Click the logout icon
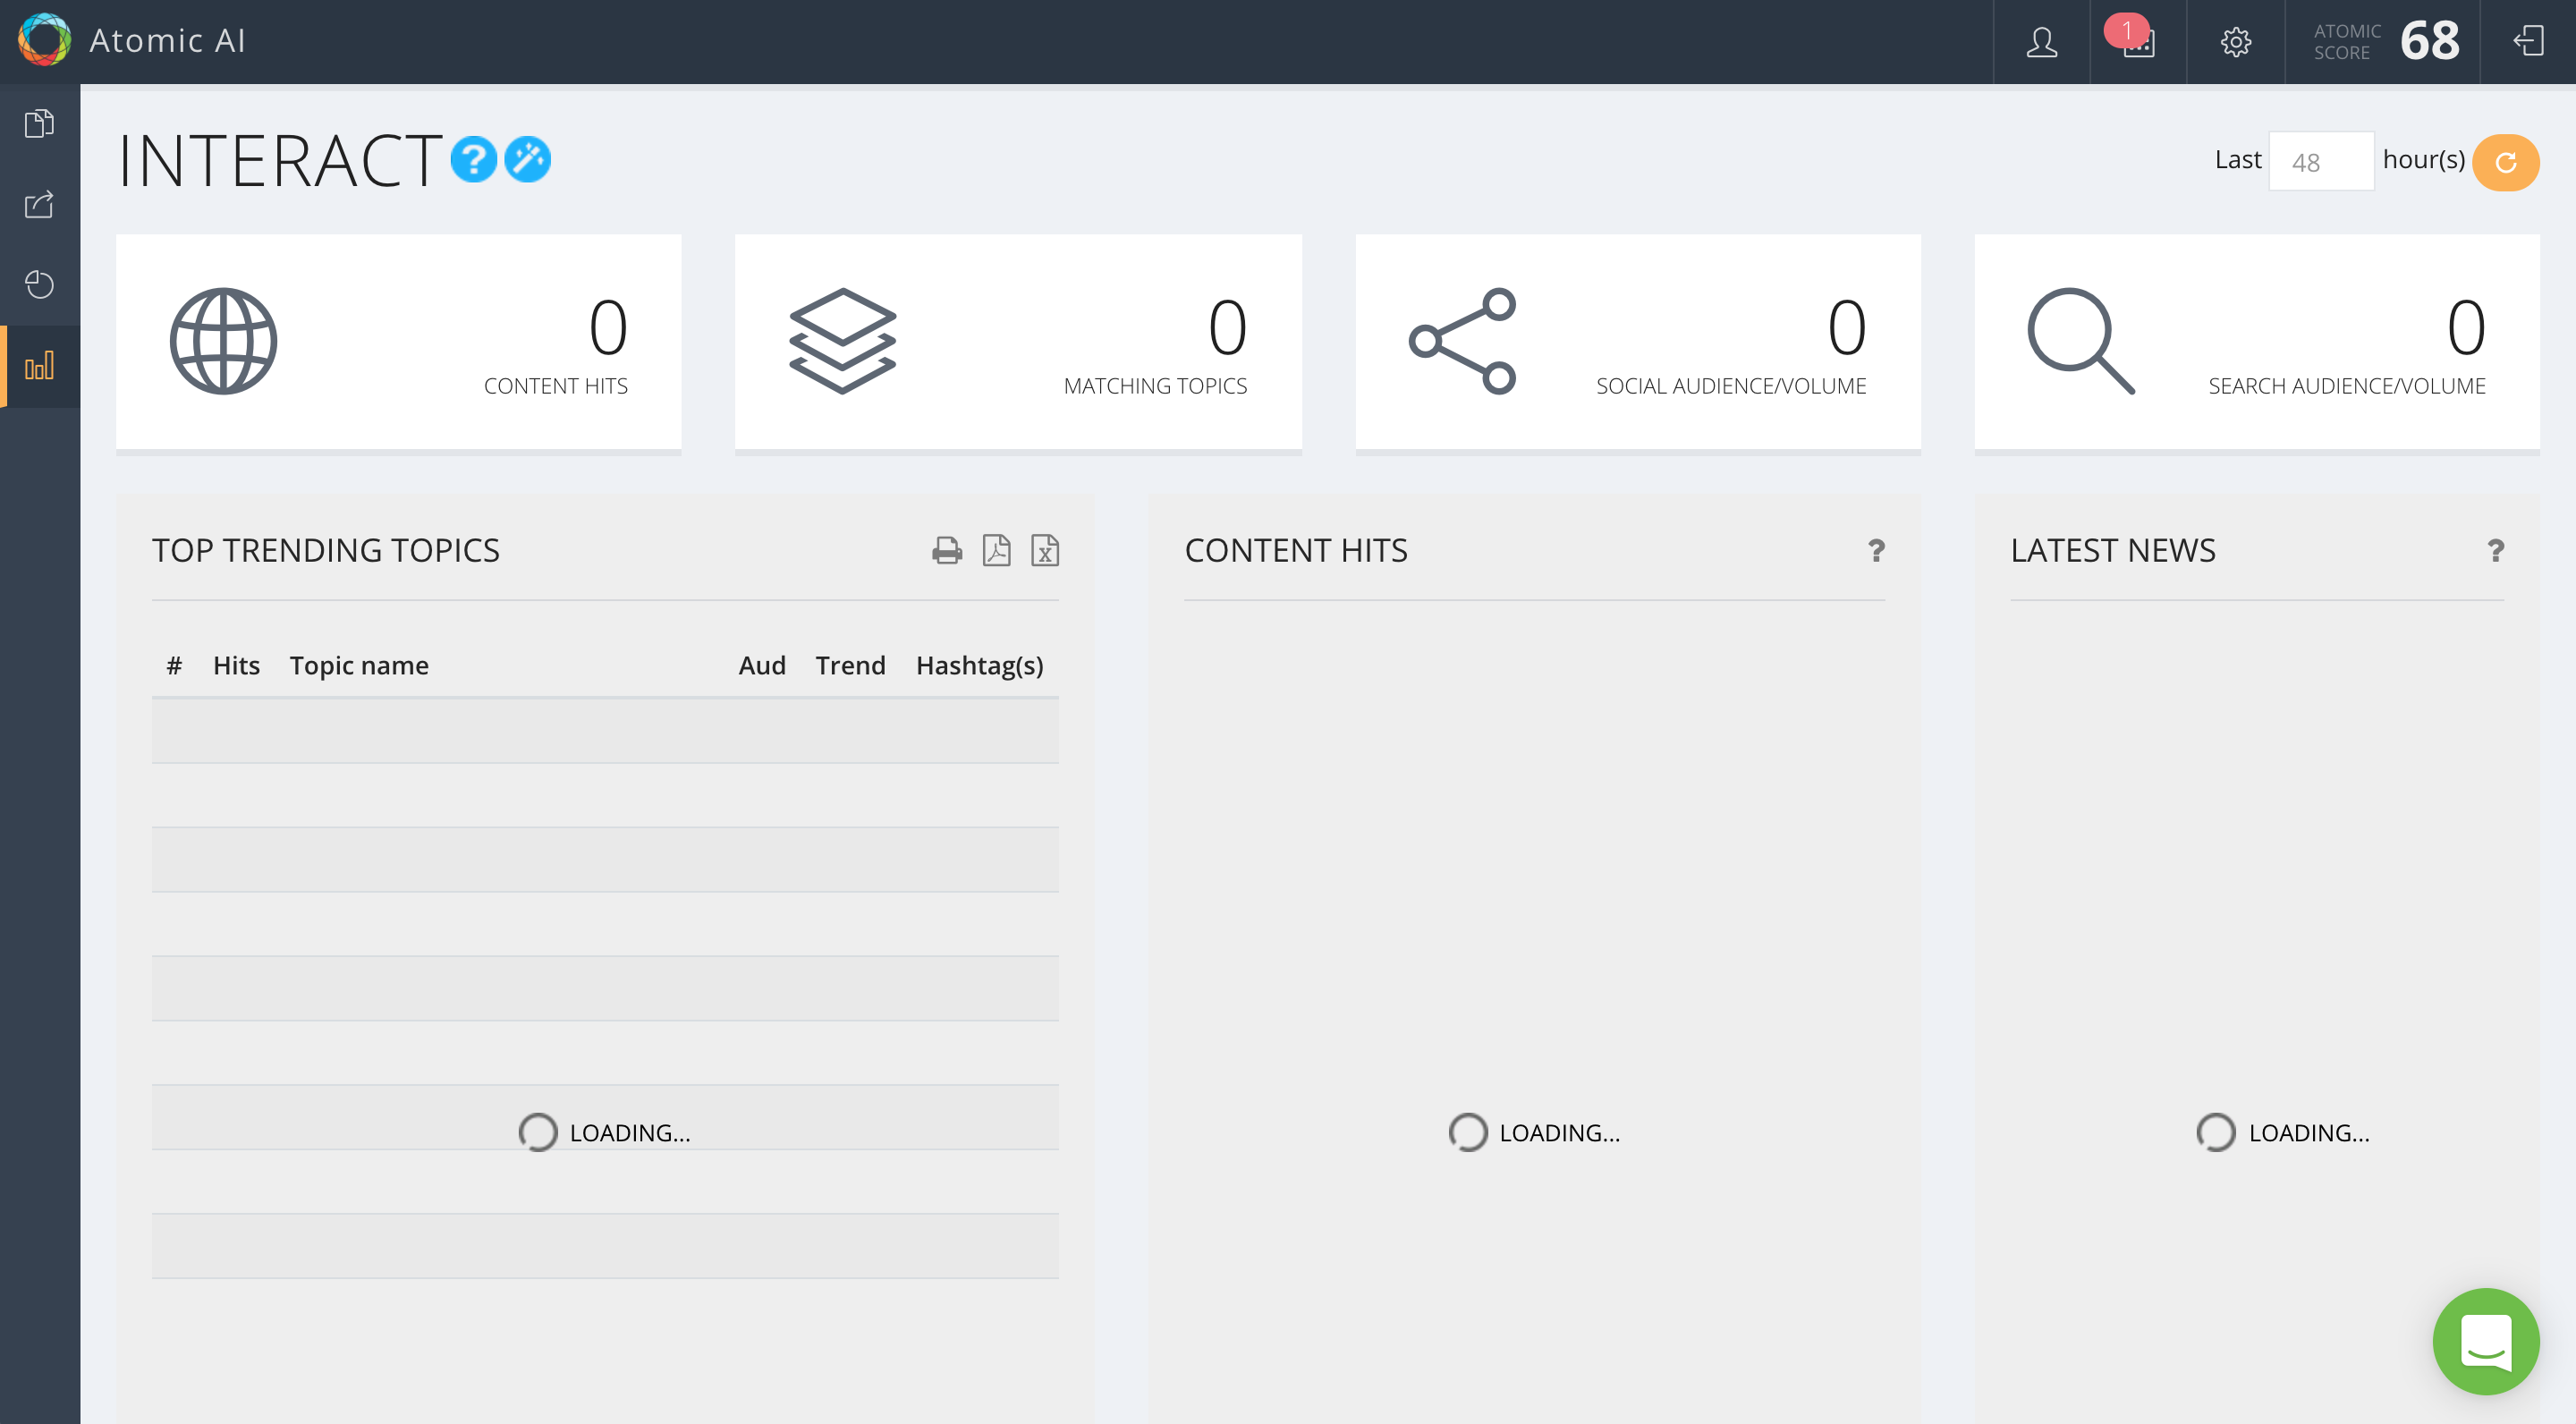The height and width of the screenshot is (1424, 2576). tap(2528, 42)
